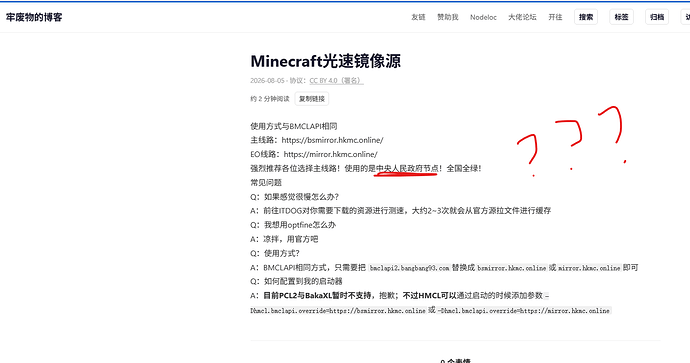Open the 牢废物的博客 site title
Viewport: 690px width, 363px height.
[x=34, y=17]
